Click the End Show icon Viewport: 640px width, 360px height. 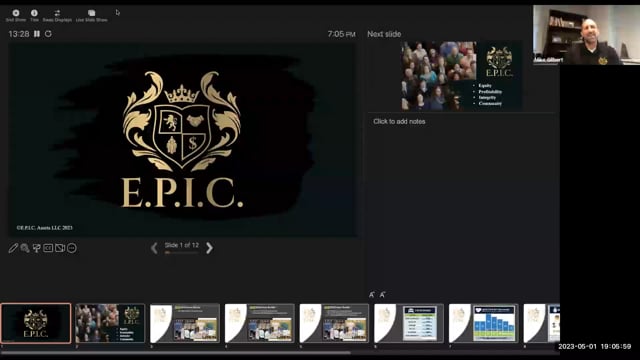16,13
